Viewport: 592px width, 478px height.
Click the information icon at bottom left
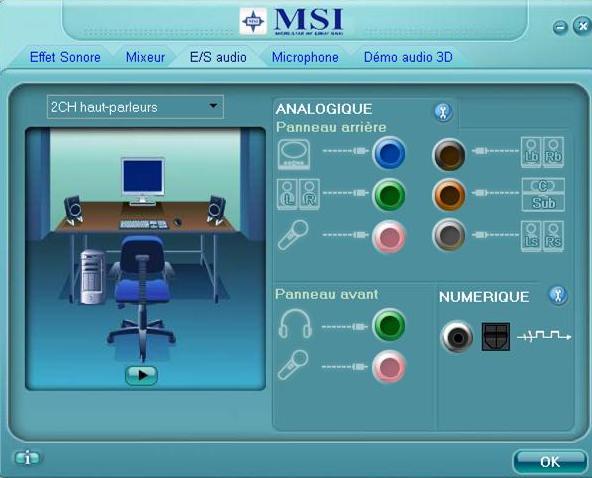[x=28, y=458]
